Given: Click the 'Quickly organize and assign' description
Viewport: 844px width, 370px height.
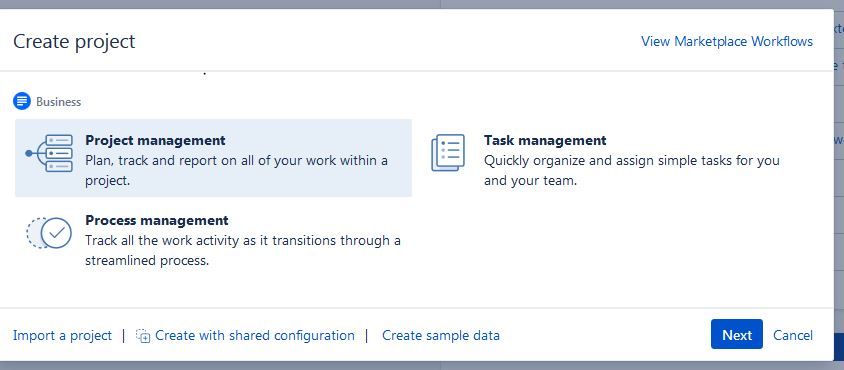Looking at the screenshot, I should 631,170.
